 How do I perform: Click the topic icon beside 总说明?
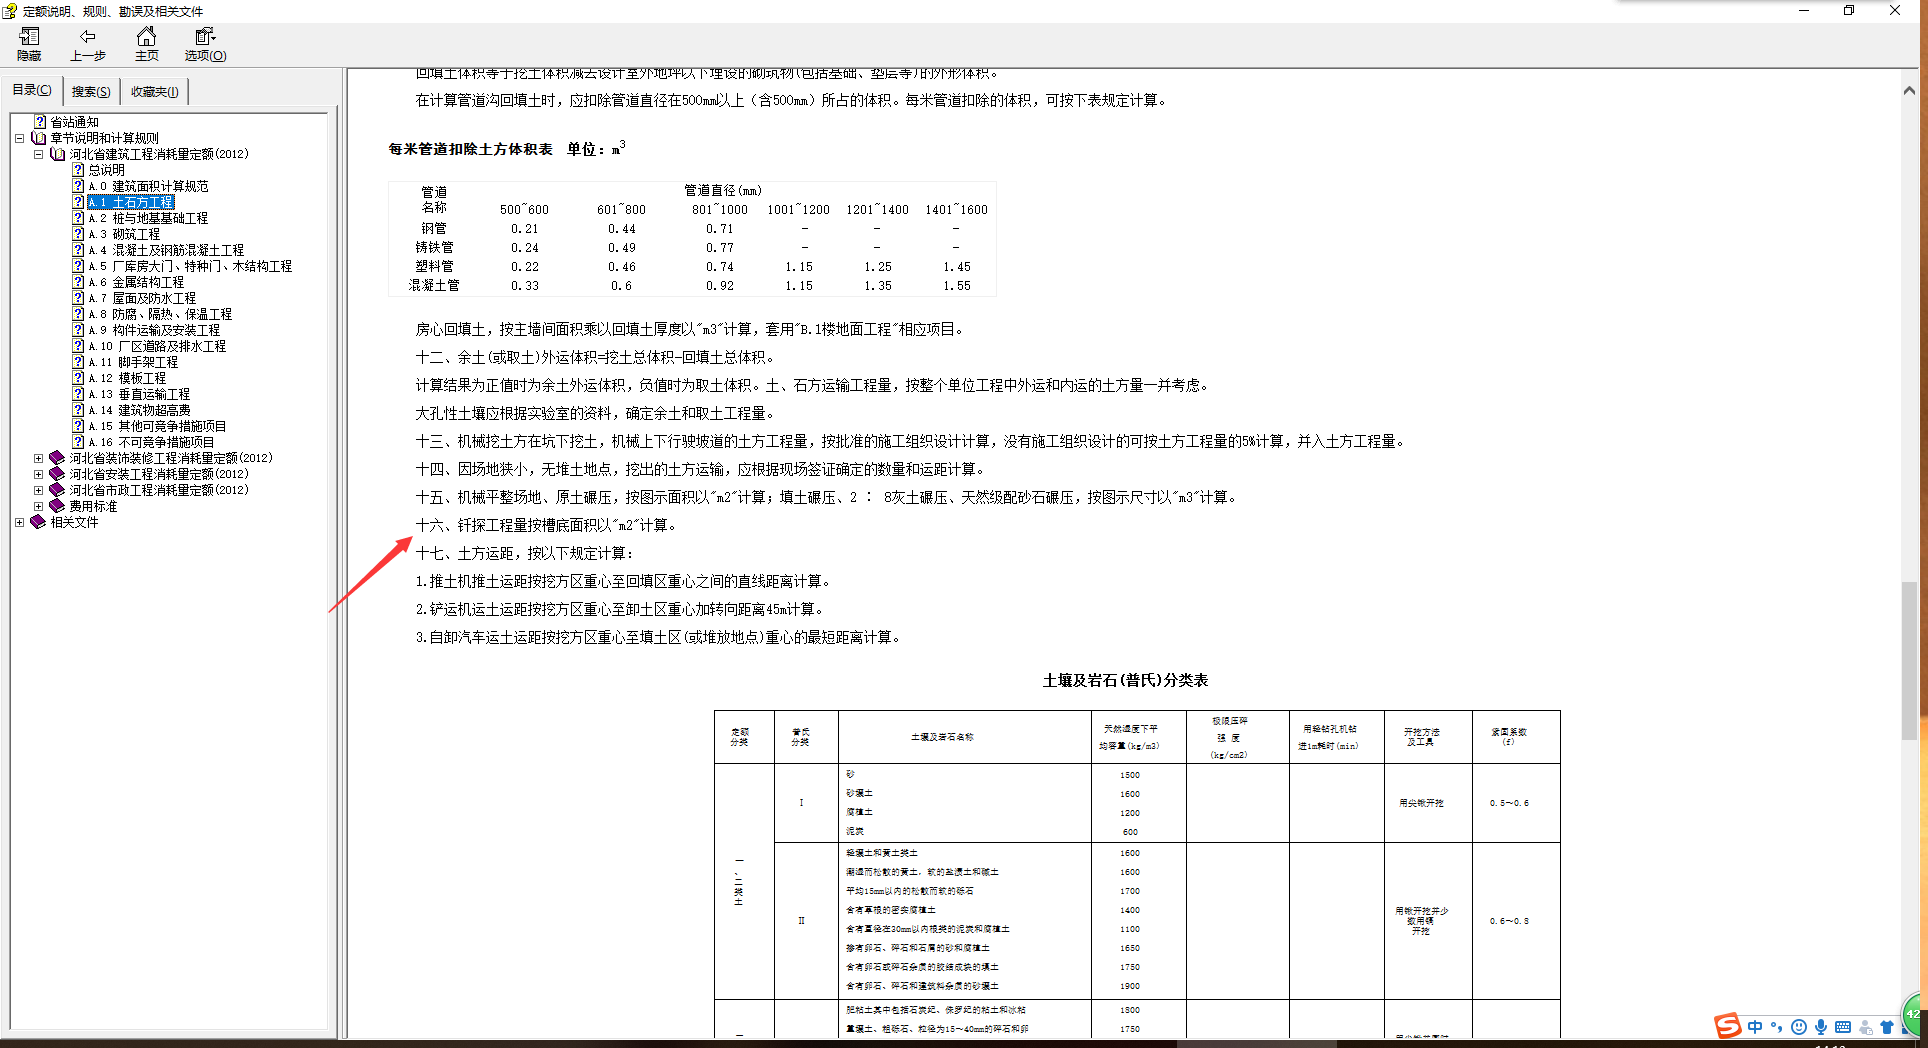(x=78, y=170)
